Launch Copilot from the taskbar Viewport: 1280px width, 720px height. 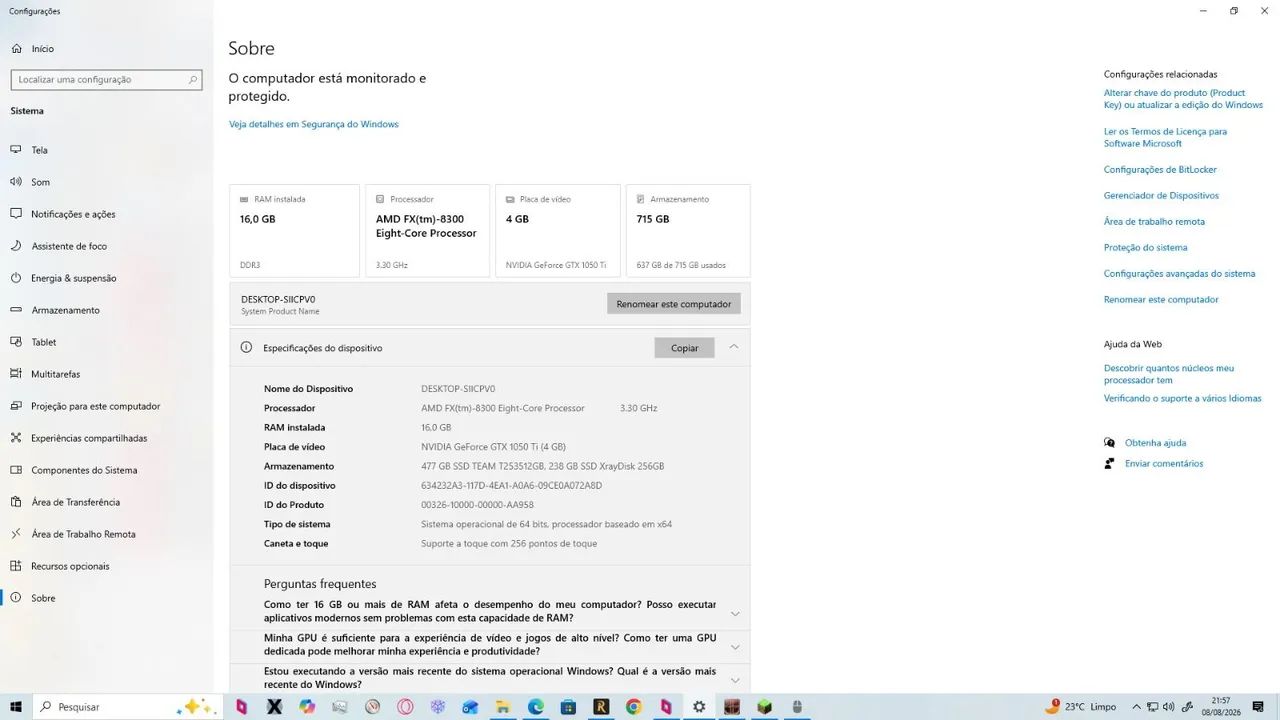point(307,707)
